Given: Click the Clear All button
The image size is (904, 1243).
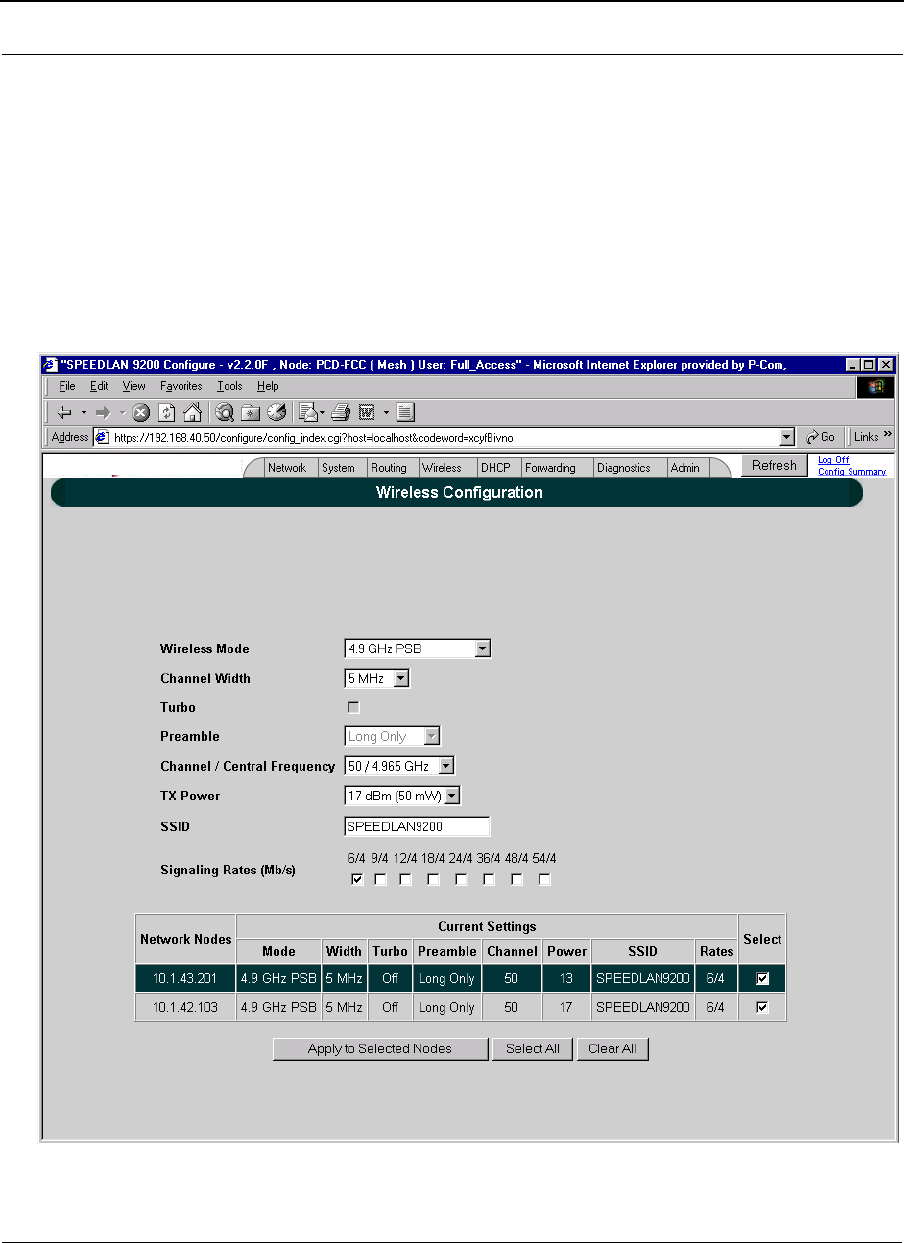Looking at the screenshot, I should click(x=613, y=1049).
